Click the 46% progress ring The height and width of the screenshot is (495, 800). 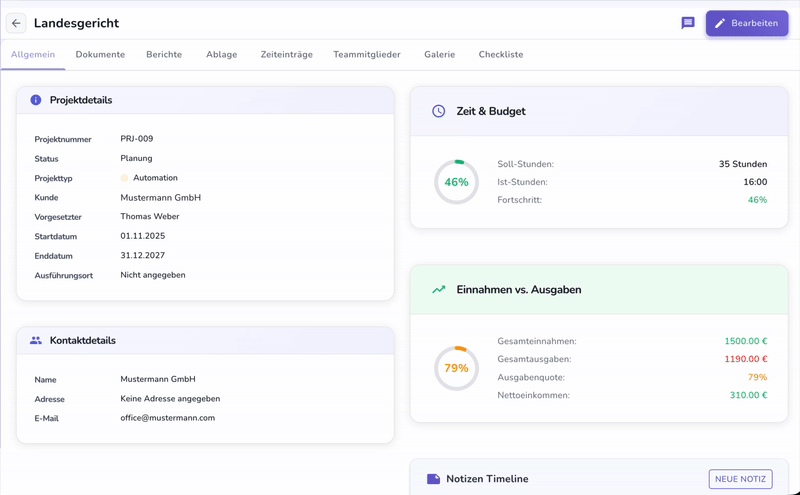[456, 182]
